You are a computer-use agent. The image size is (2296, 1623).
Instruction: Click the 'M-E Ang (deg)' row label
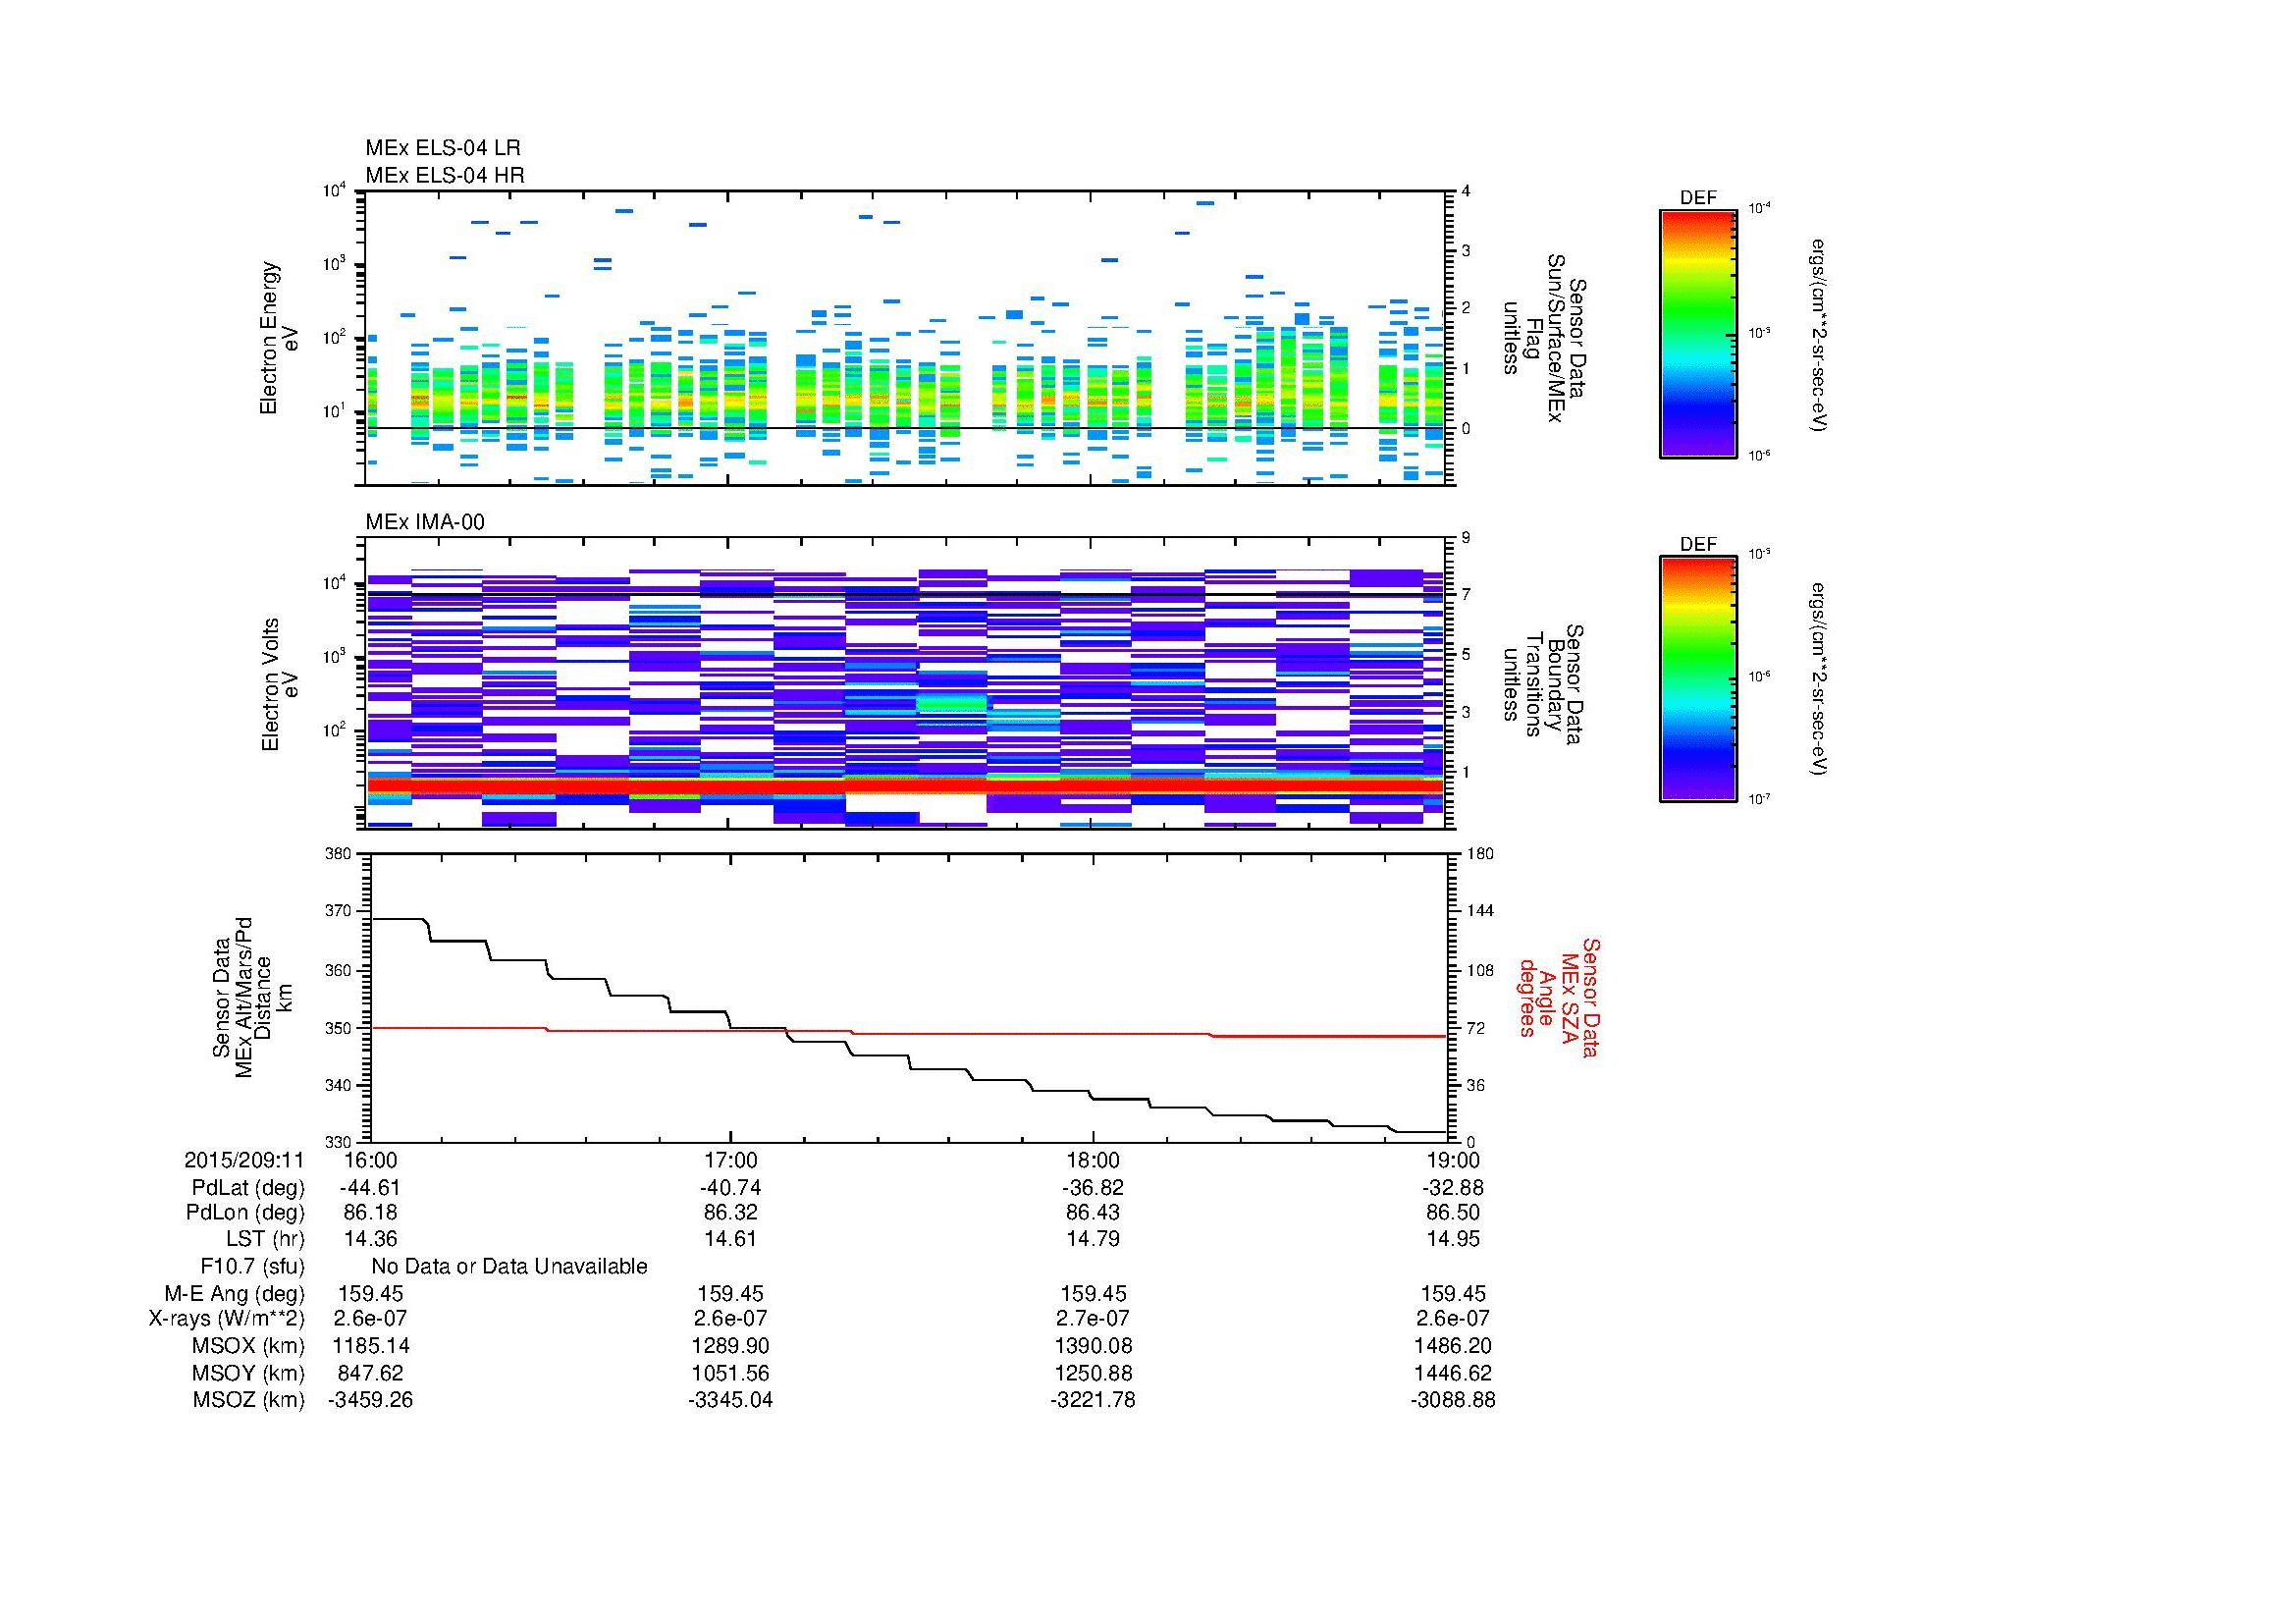[235, 1294]
